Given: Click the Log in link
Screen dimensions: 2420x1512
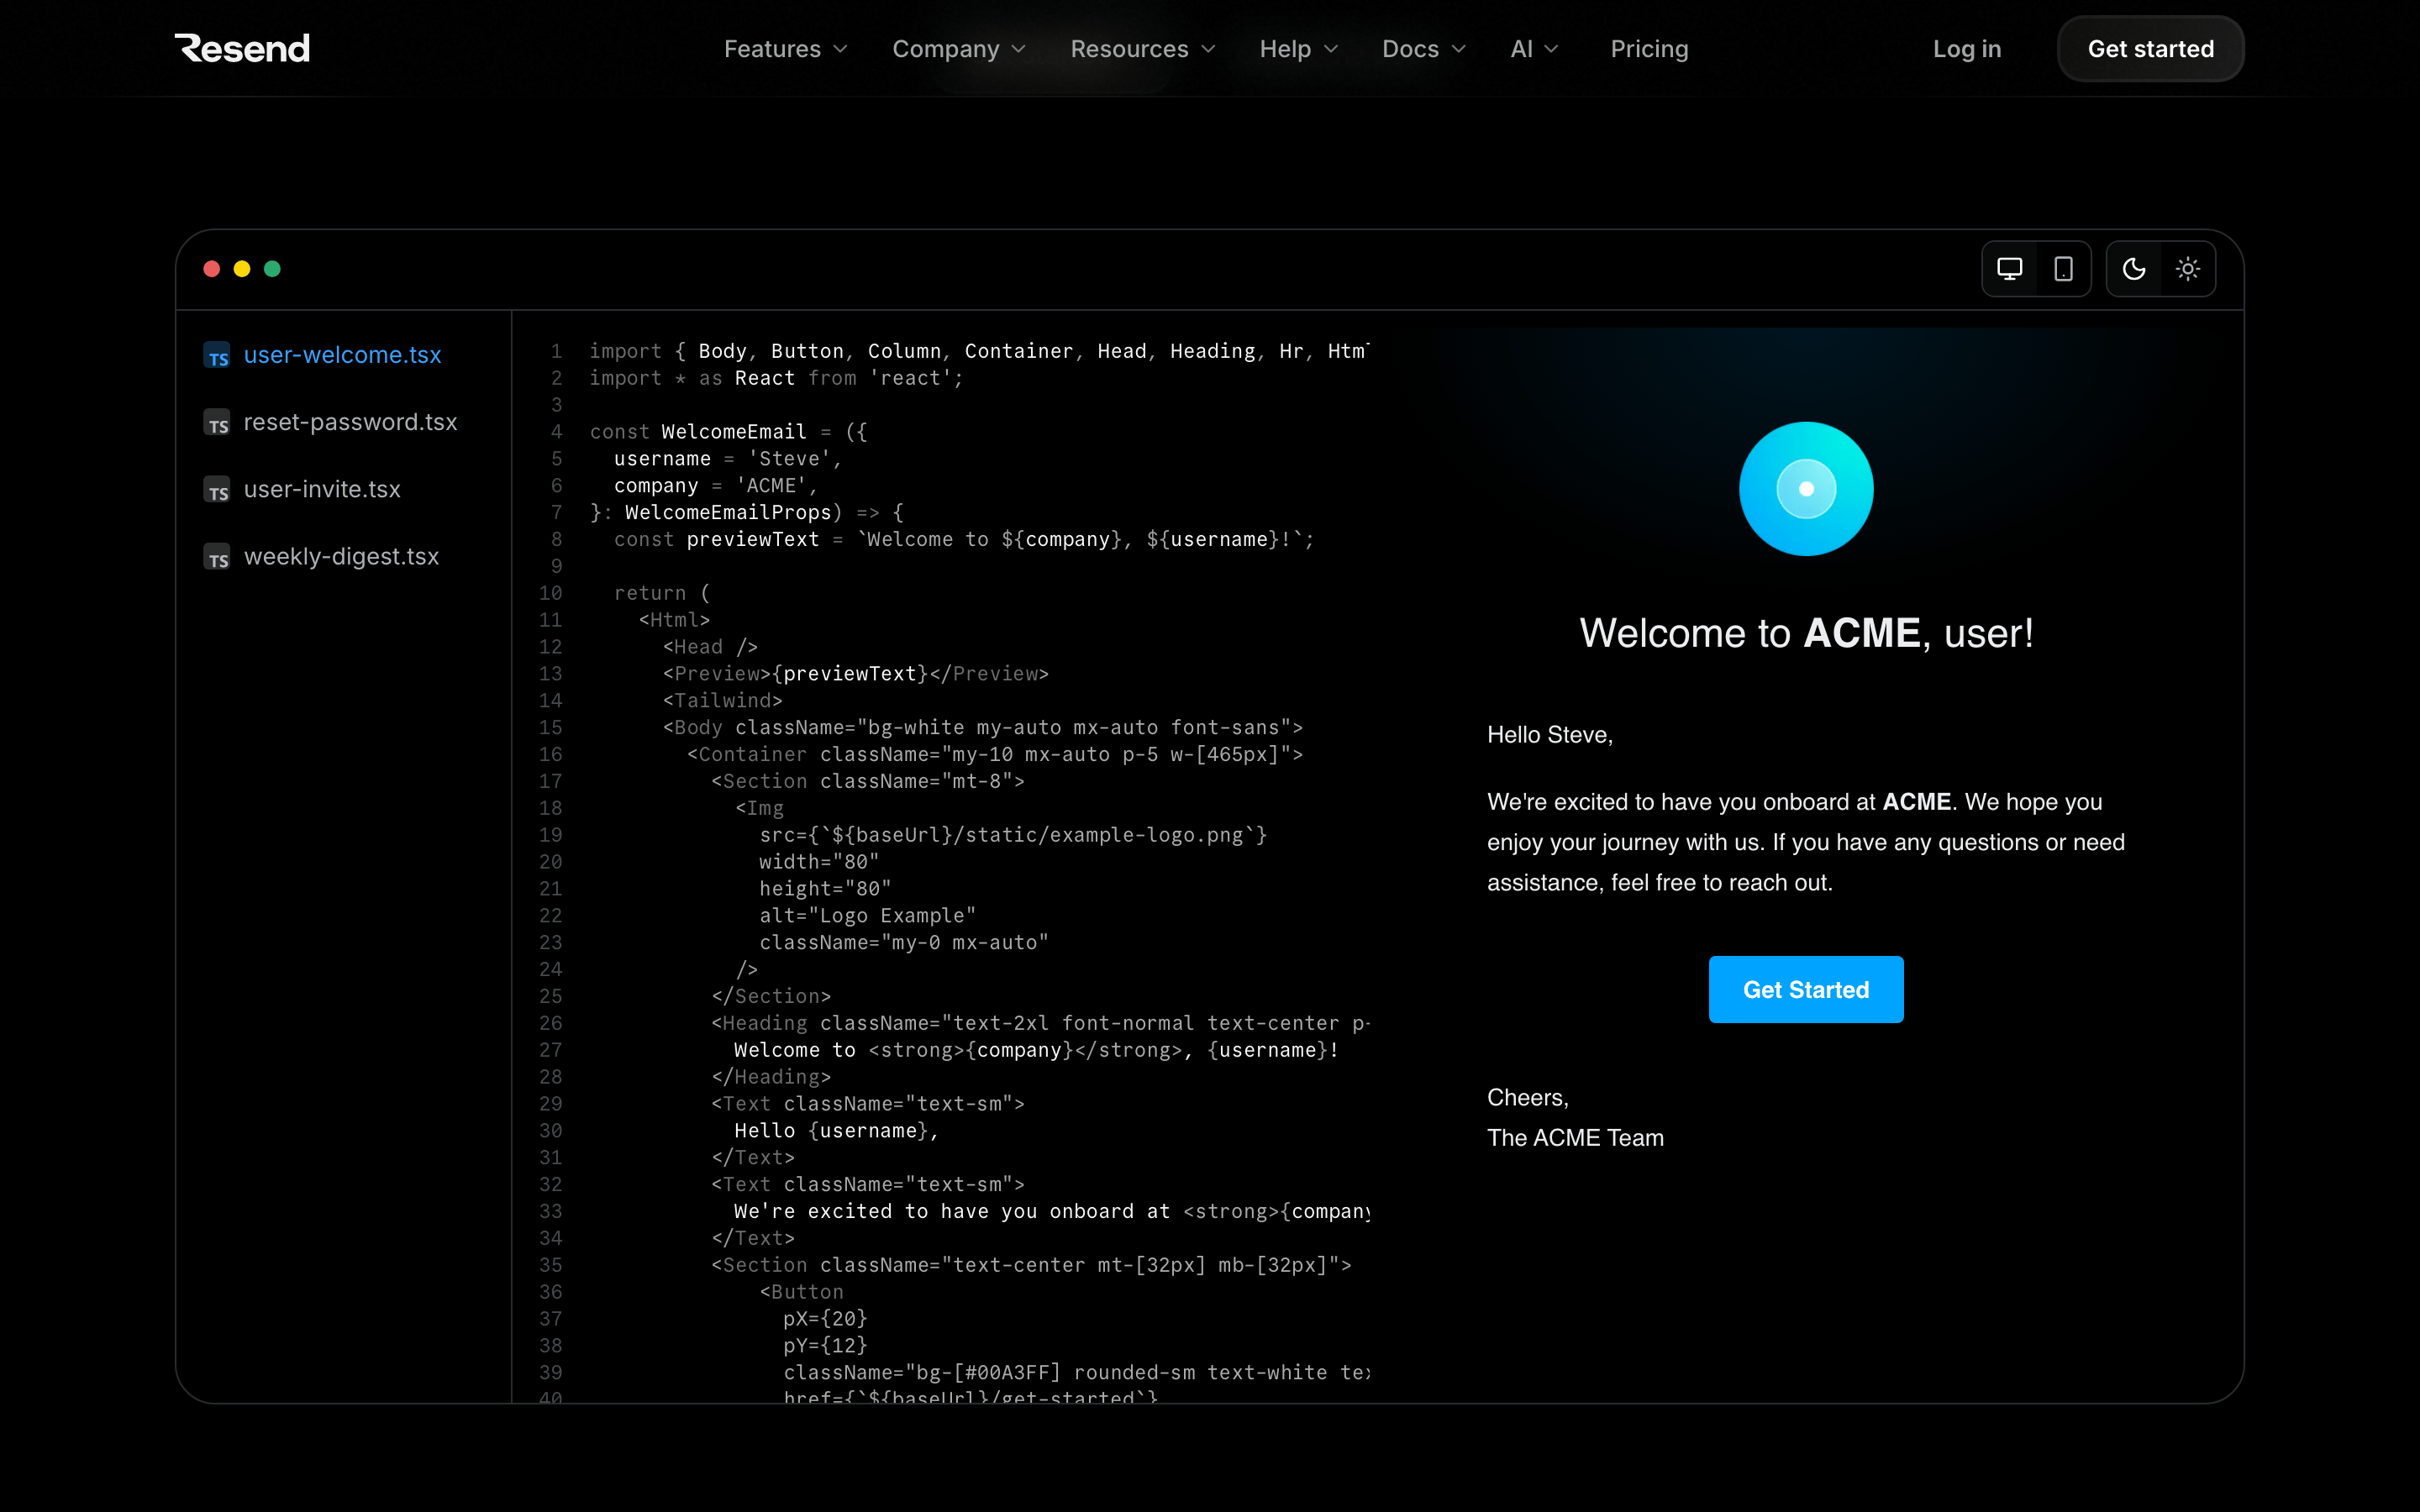Looking at the screenshot, I should tap(1967, 49).
